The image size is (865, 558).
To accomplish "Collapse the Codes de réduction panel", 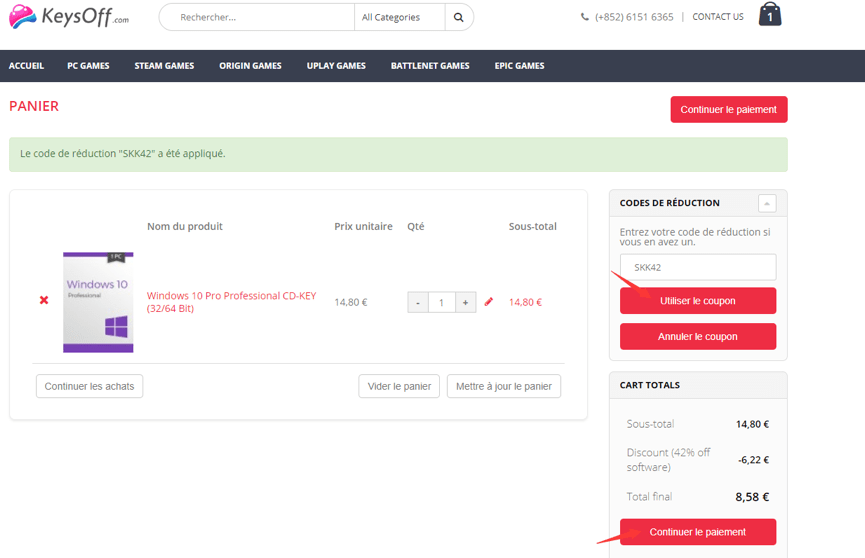I will [767, 203].
